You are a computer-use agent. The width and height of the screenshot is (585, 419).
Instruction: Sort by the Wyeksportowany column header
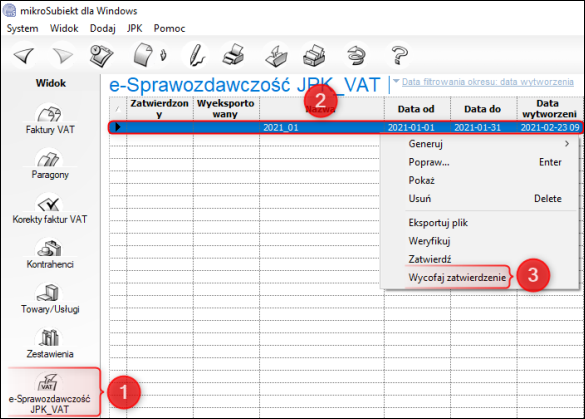pyautogui.click(x=226, y=109)
